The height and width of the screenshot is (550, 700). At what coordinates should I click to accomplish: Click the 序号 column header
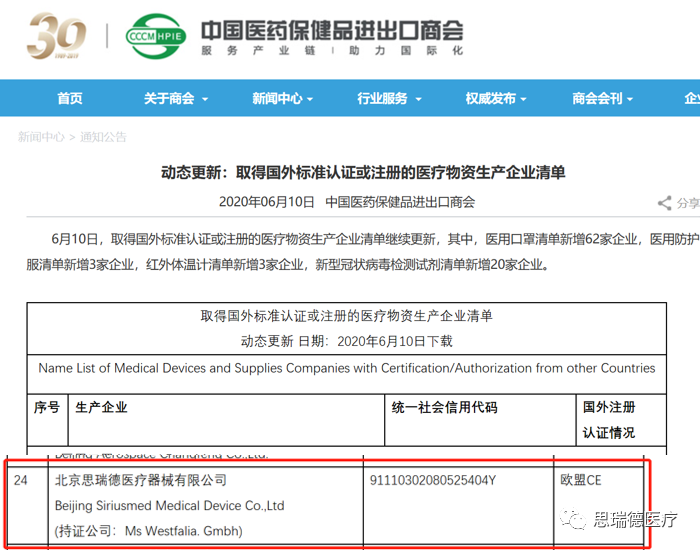click(x=47, y=407)
